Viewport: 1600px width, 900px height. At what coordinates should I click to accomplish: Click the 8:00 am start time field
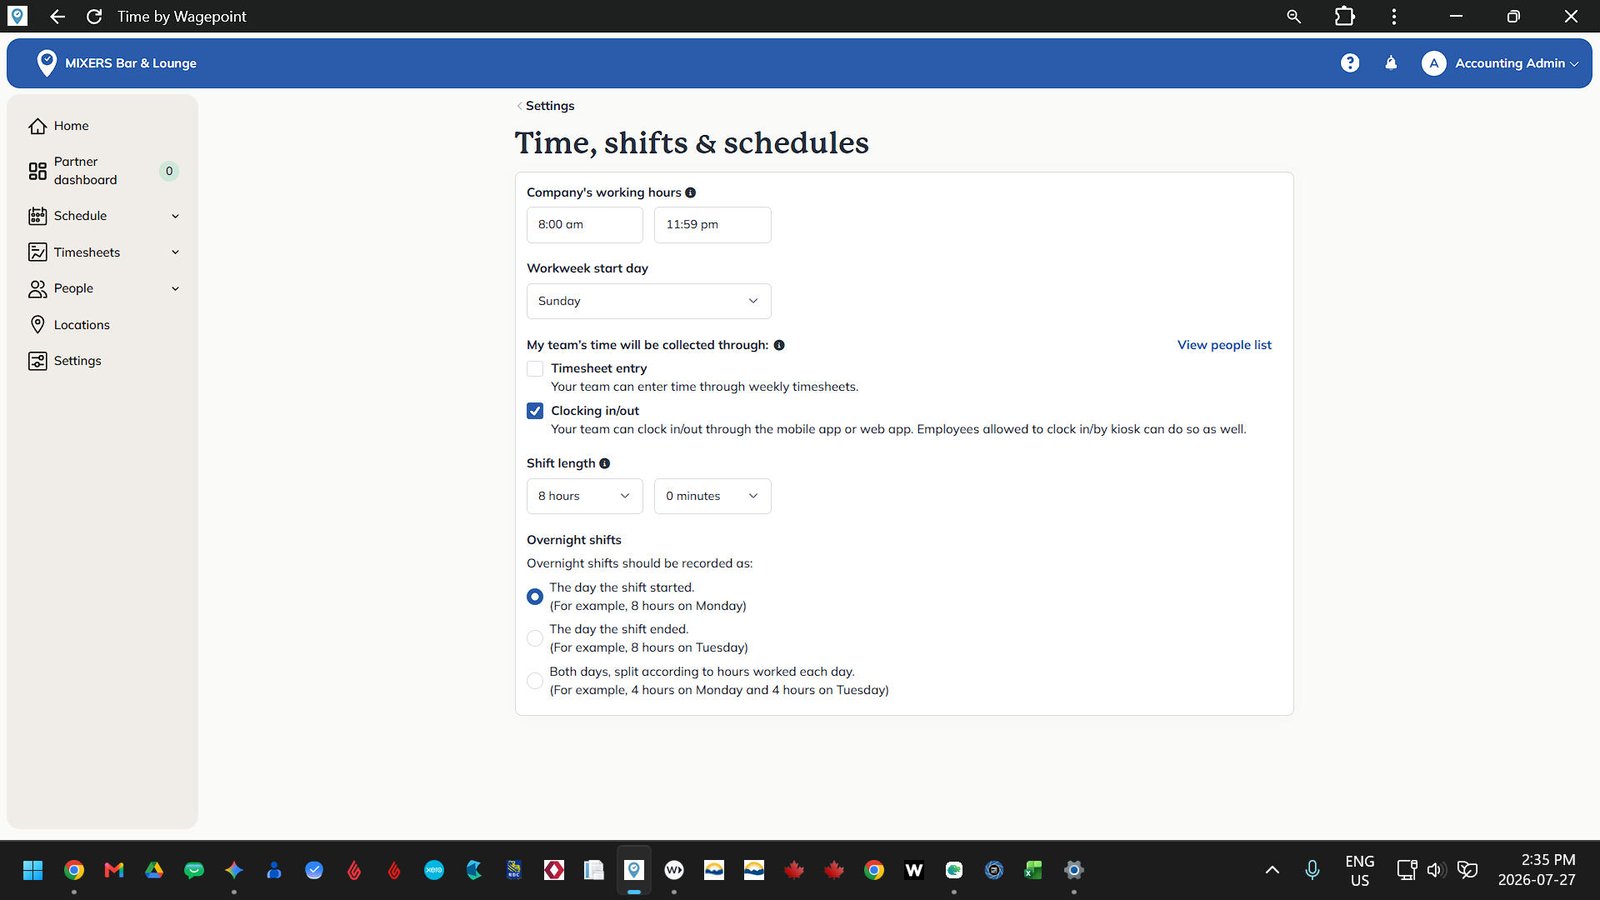(x=585, y=225)
